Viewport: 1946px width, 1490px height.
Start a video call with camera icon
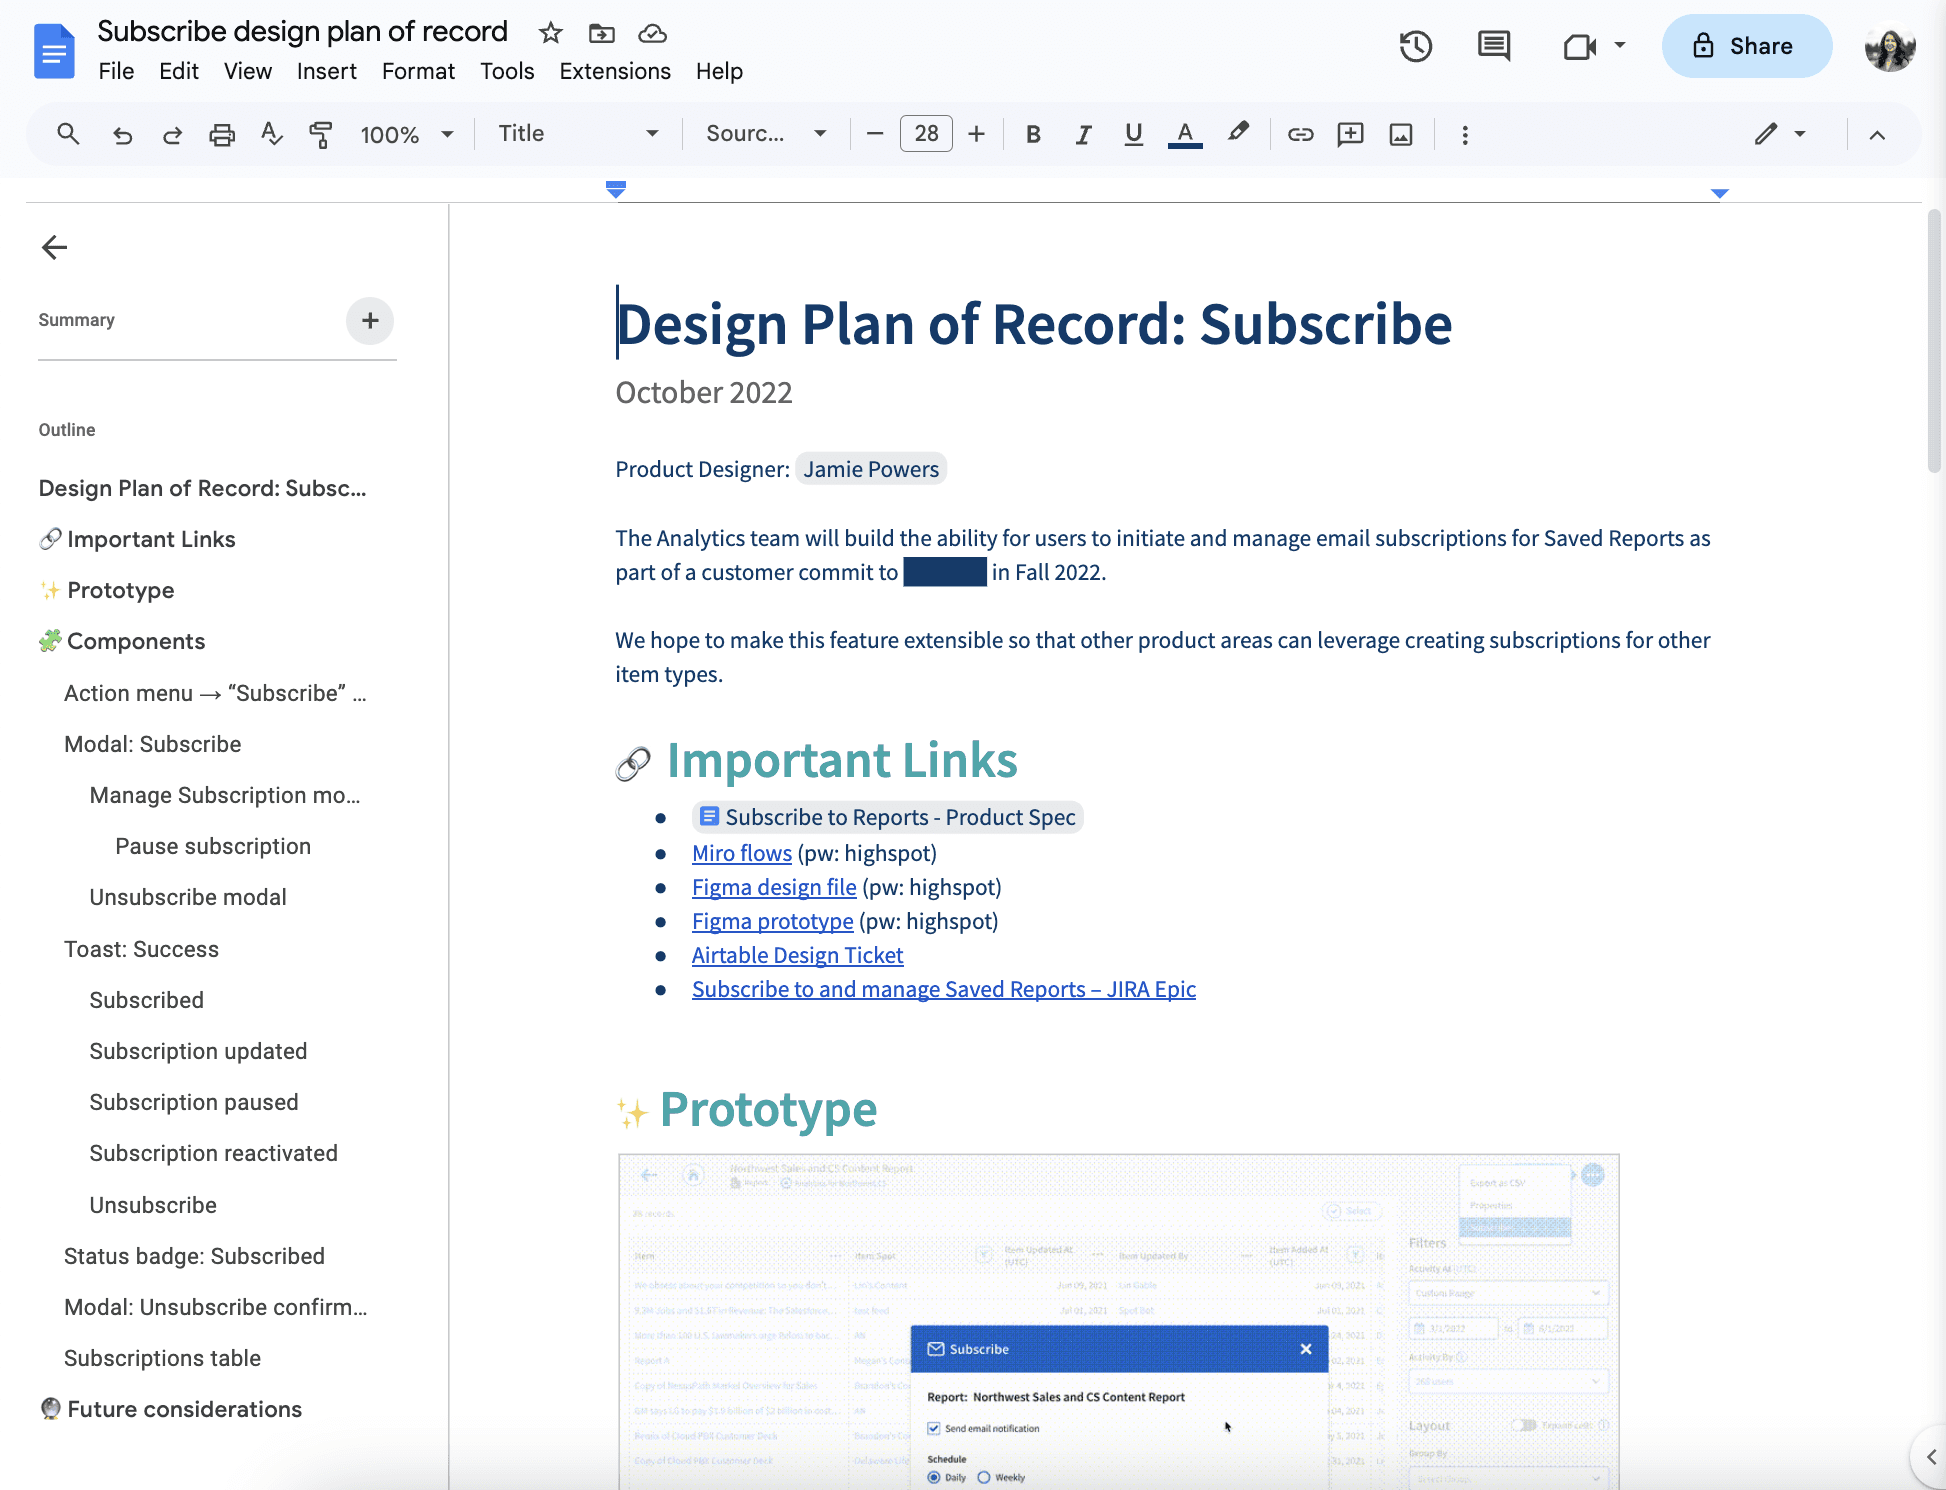coord(1579,46)
